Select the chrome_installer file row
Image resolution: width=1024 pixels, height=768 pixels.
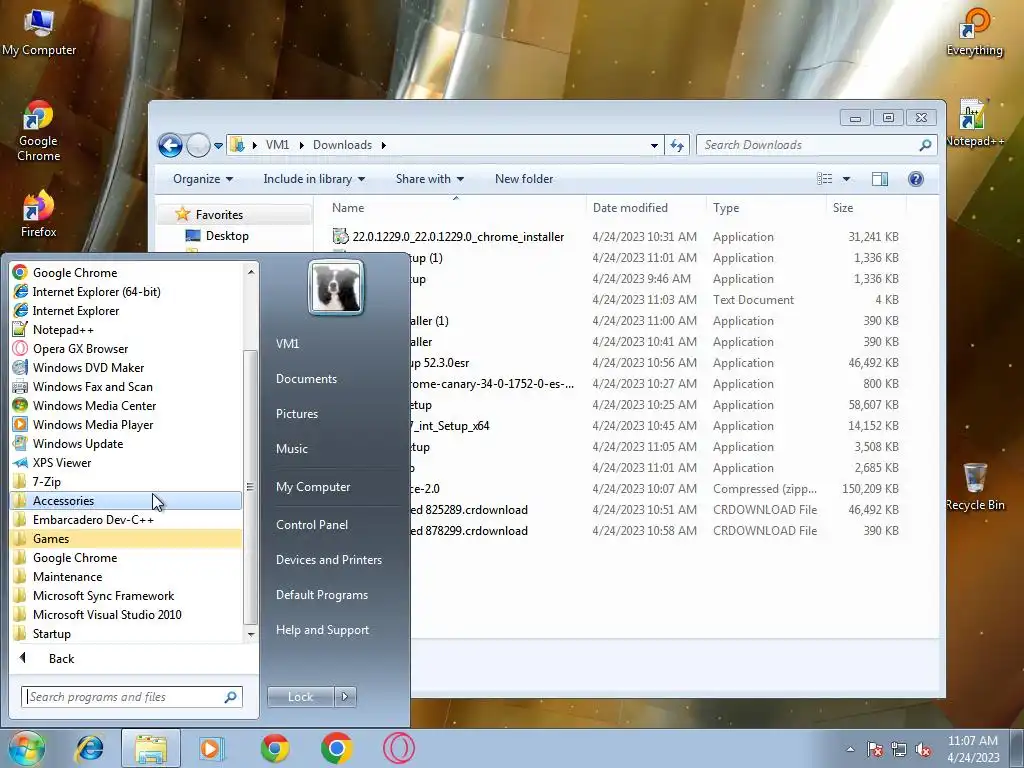pos(614,237)
